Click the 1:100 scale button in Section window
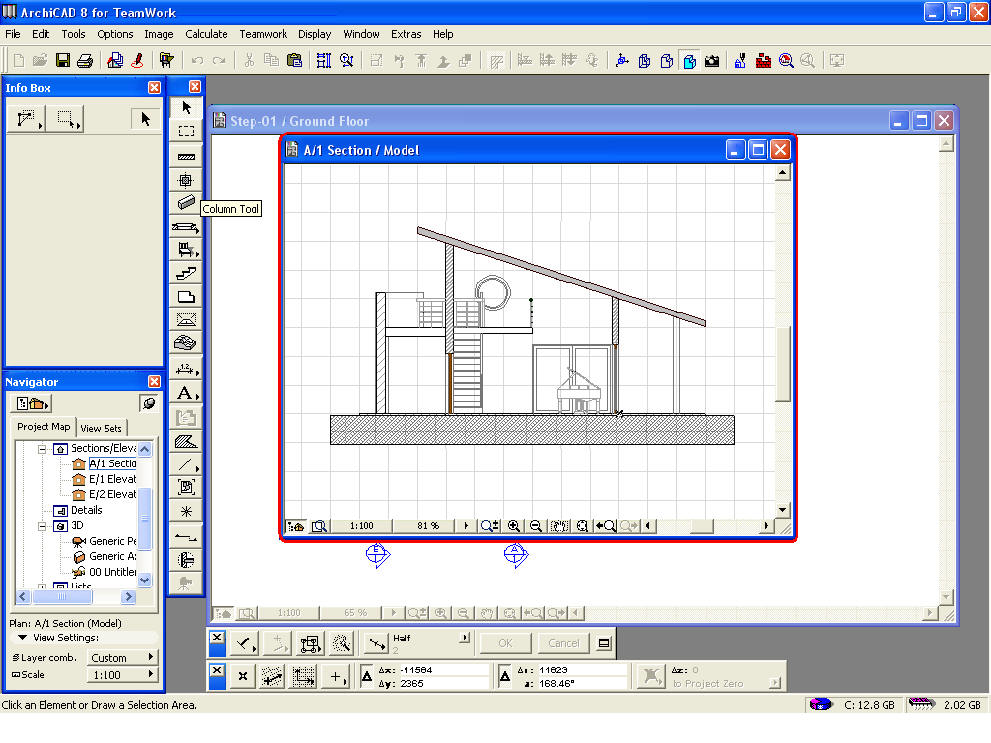Viewport: 991px width, 743px height. 362,526
